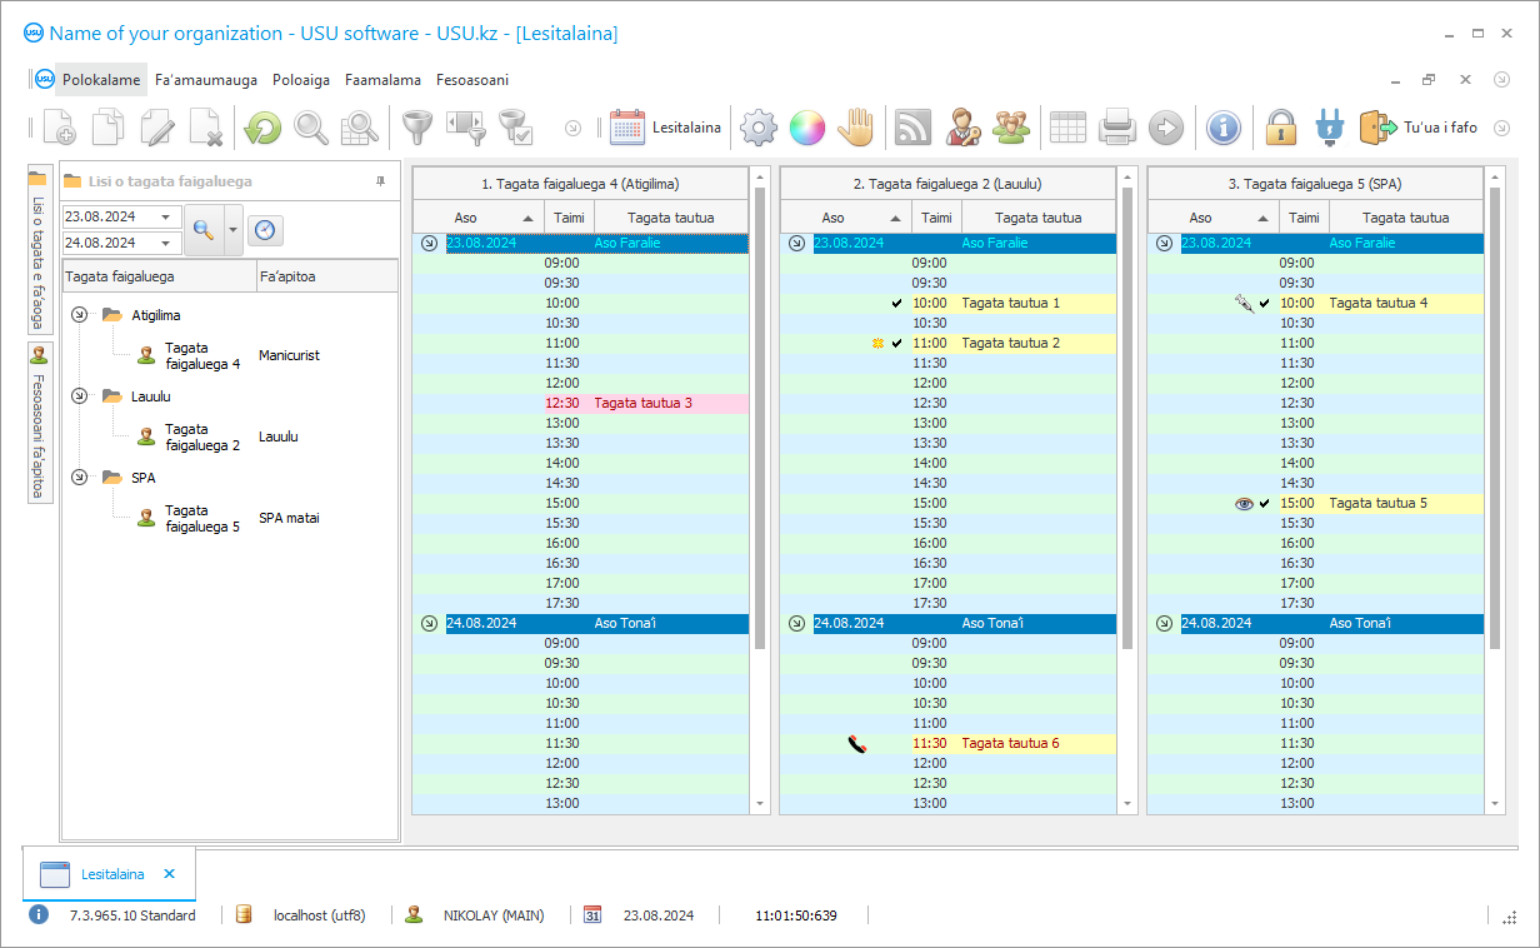The image size is (1540, 948).
Task: Click the RSS feed icon
Action: pos(912,128)
